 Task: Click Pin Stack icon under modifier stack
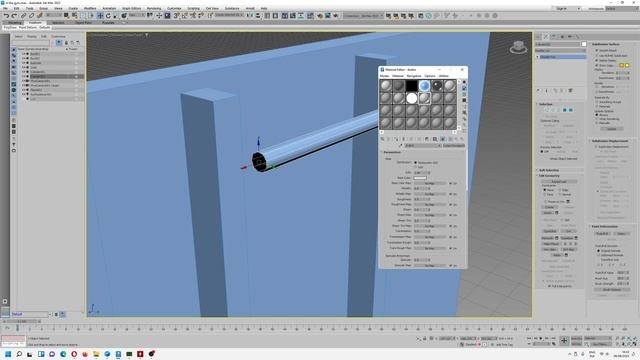click(538, 91)
